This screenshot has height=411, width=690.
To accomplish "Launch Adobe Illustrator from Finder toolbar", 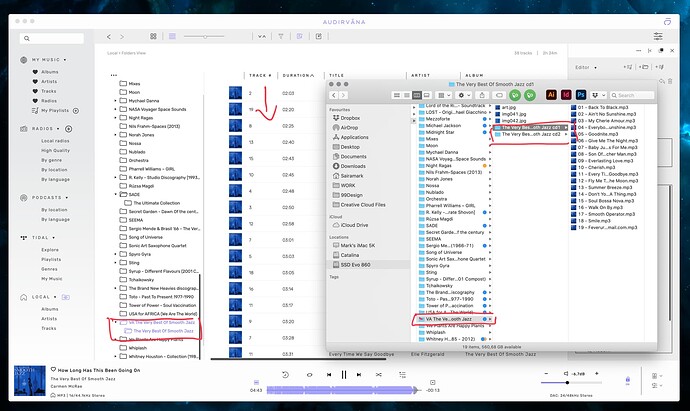I will [x=551, y=95].
